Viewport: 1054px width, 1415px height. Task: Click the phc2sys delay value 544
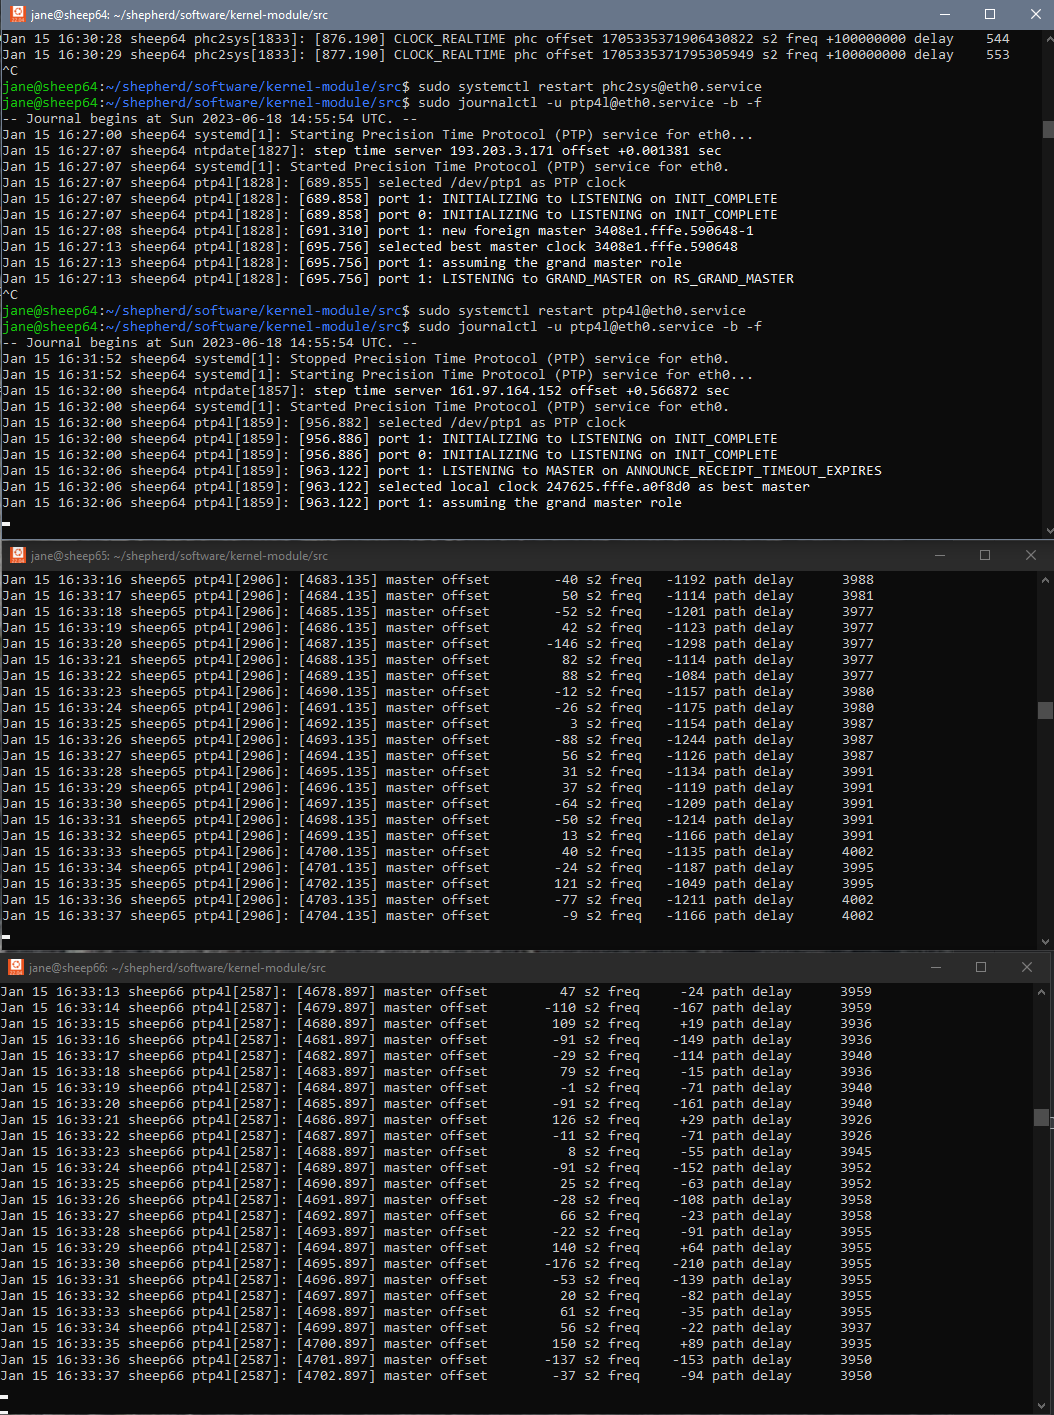[997, 39]
